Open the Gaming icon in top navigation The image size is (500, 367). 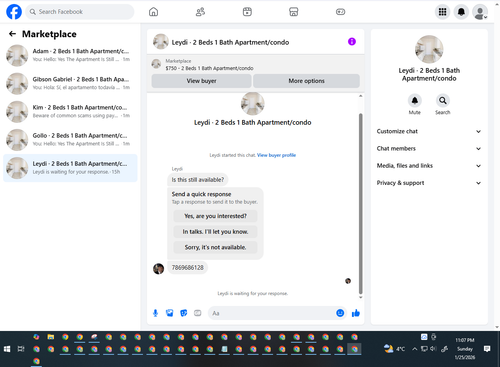tap(340, 12)
